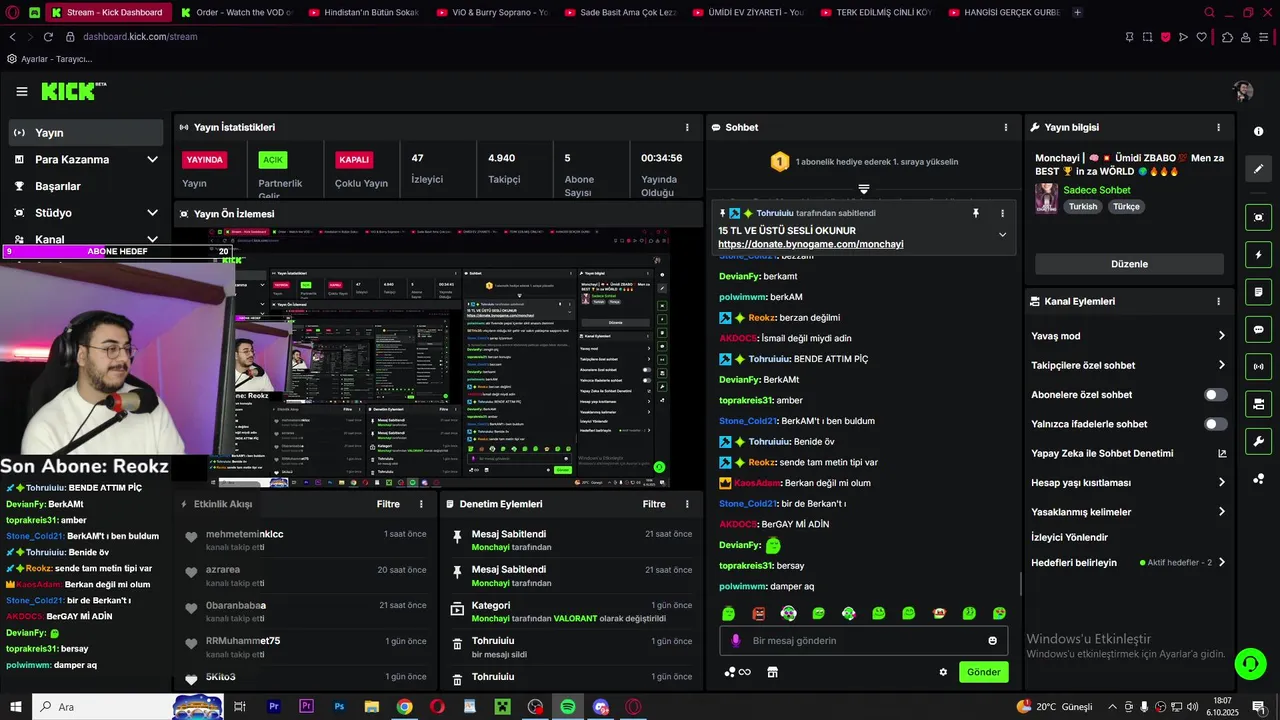Open Hedefleri belirleyin arrow

point(1222,562)
